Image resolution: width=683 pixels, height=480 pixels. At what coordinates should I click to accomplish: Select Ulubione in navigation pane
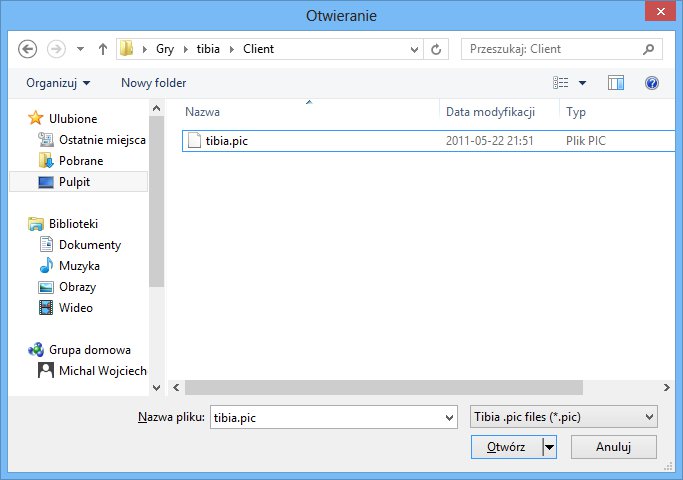pyautogui.click(x=73, y=118)
